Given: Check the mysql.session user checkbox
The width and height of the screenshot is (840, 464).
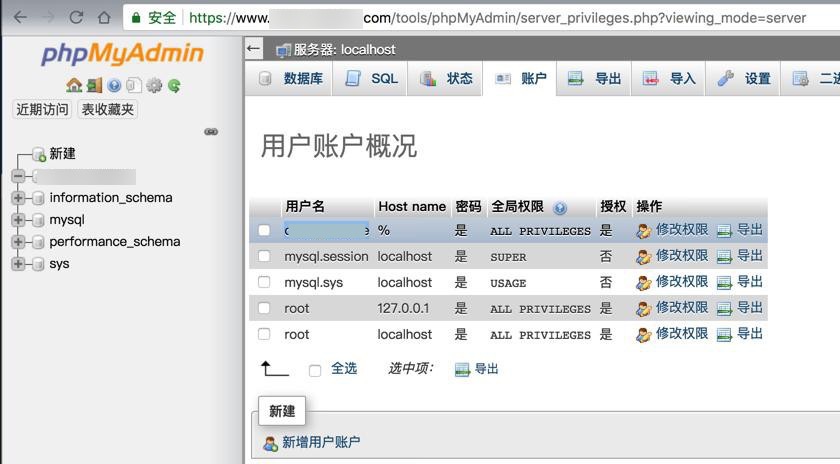Looking at the screenshot, I should (x=264, y=256).
